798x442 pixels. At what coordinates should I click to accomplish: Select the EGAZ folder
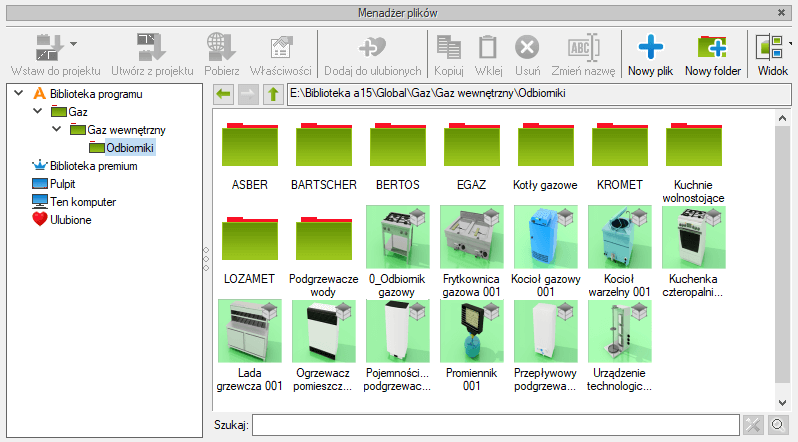coord(471,145)
